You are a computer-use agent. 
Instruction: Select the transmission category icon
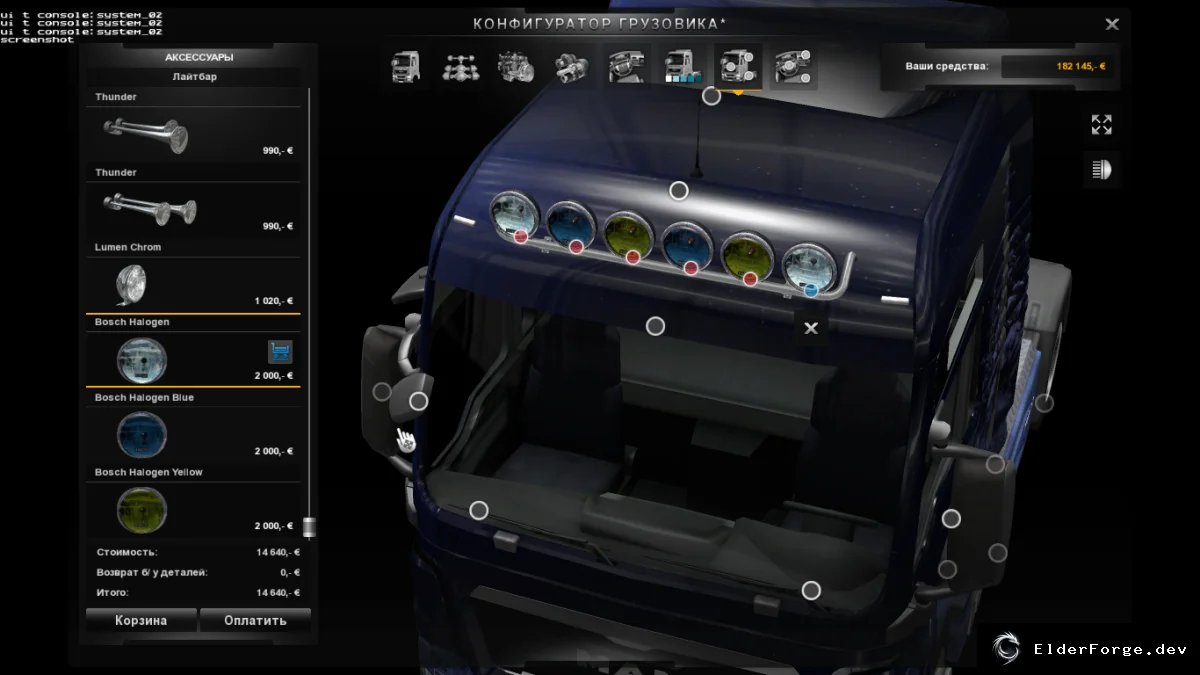[x=572, y=67]
